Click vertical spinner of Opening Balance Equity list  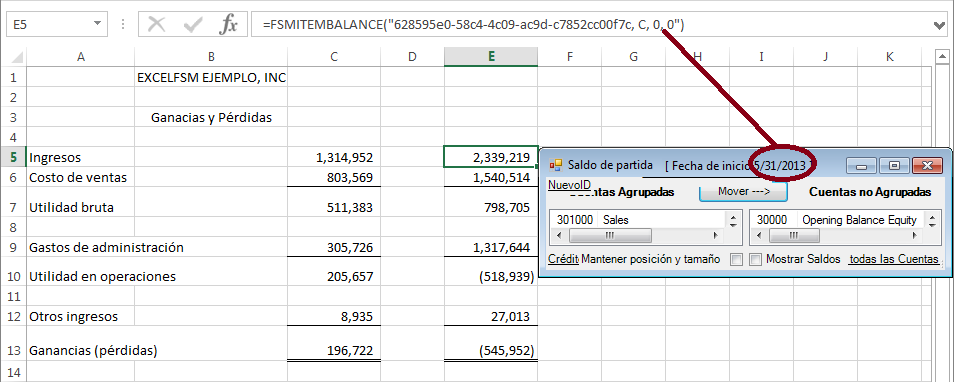click(x=933, y=220)
